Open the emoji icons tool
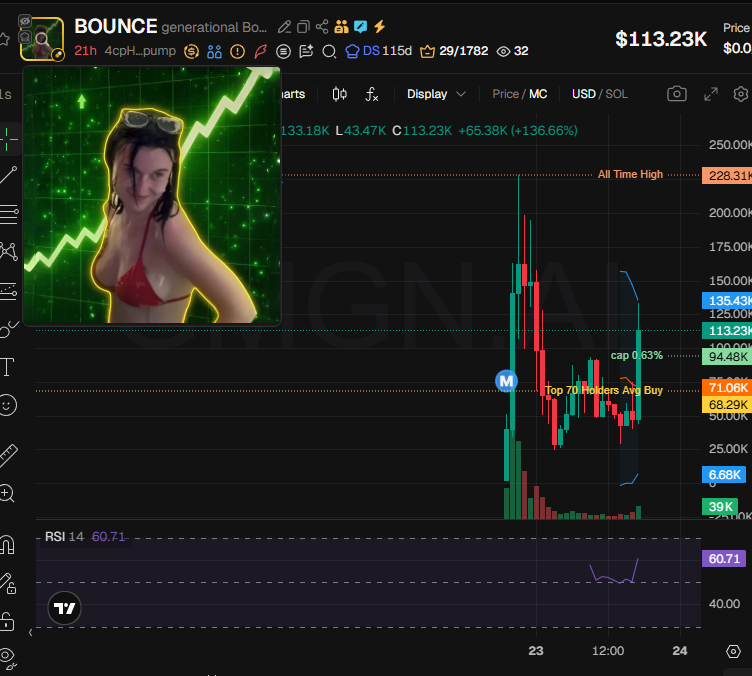752x676 pixels. pyautogui.click(x=8, y=405)
